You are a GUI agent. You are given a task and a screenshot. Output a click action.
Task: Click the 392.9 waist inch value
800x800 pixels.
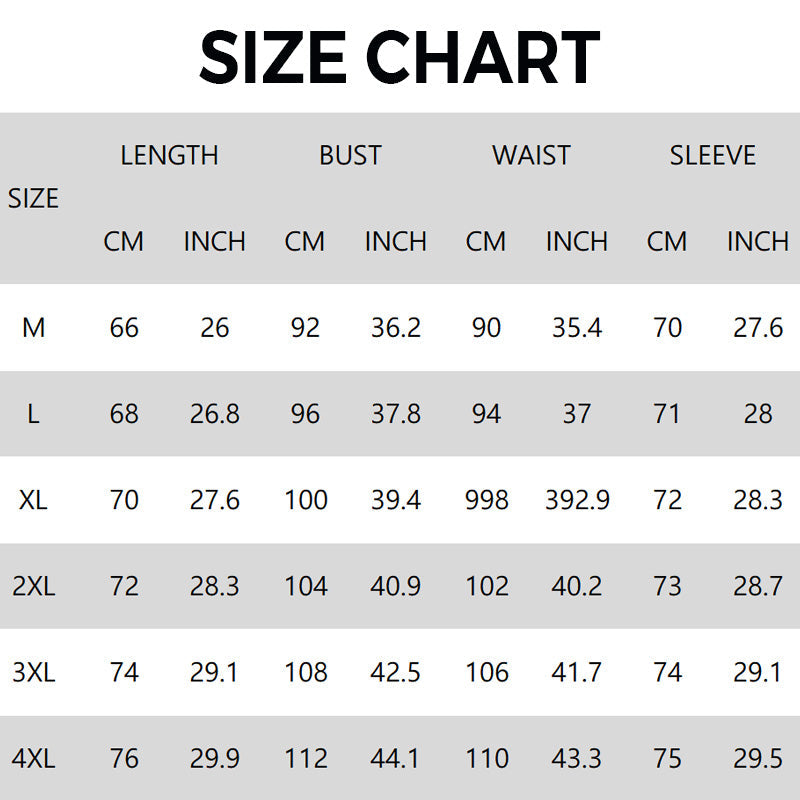[x=577, y=499]
